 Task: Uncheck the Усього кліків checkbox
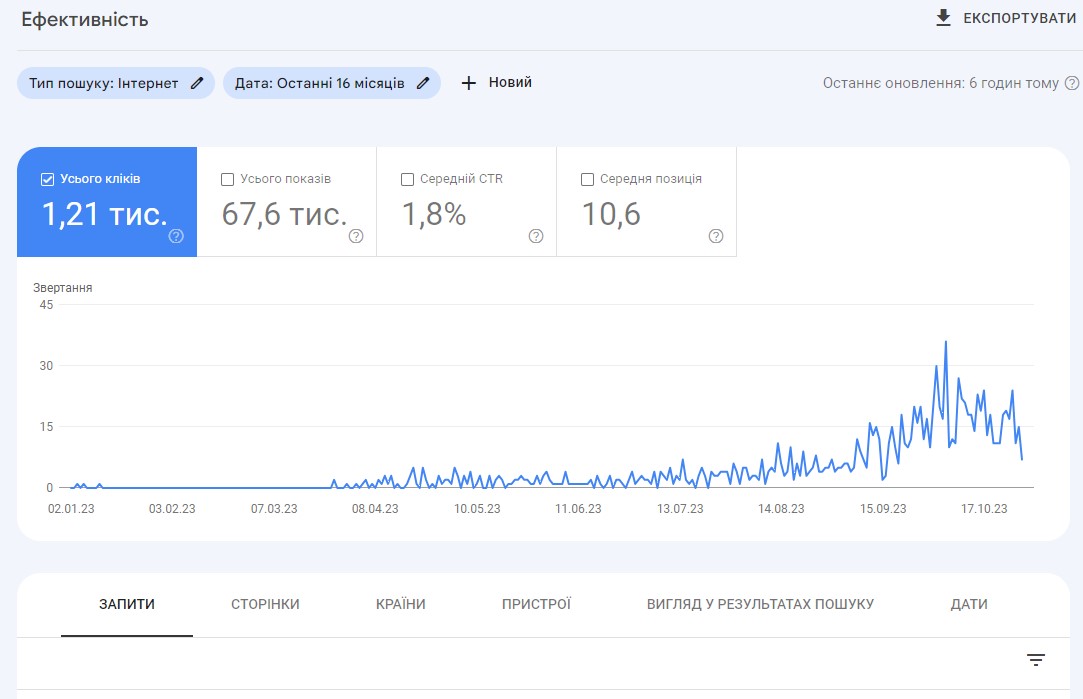[47, 179]
